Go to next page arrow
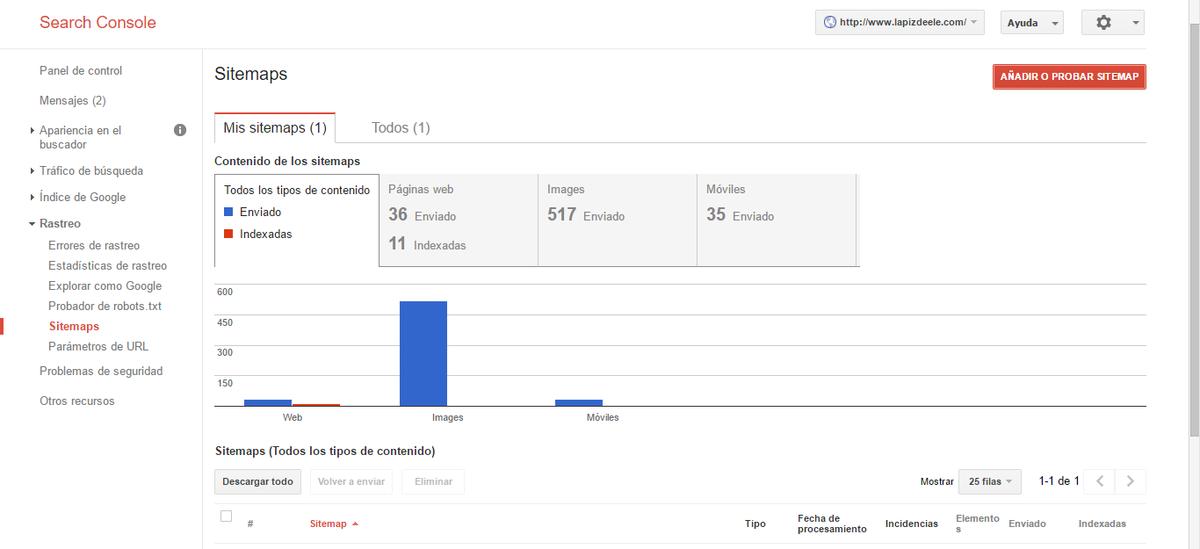The image size is (1200, 549). [1130, 481]
